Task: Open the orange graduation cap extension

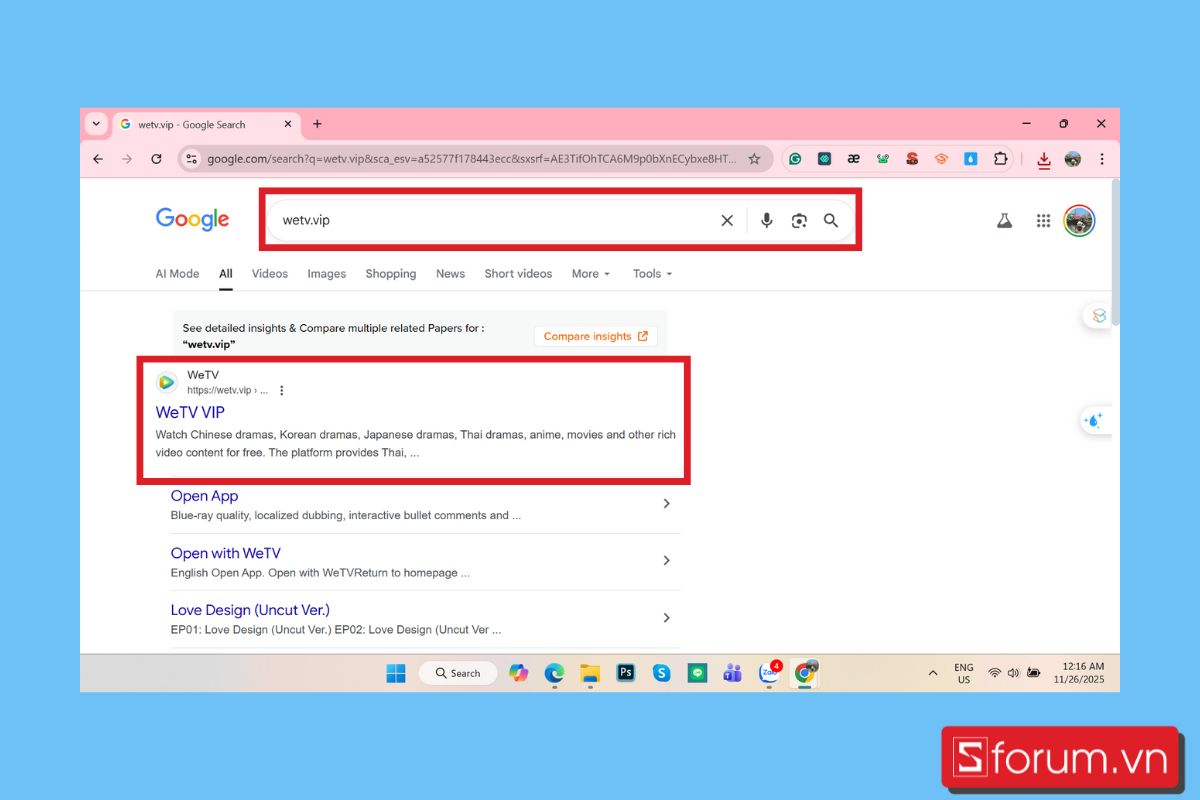Action: tap(941, 159)
